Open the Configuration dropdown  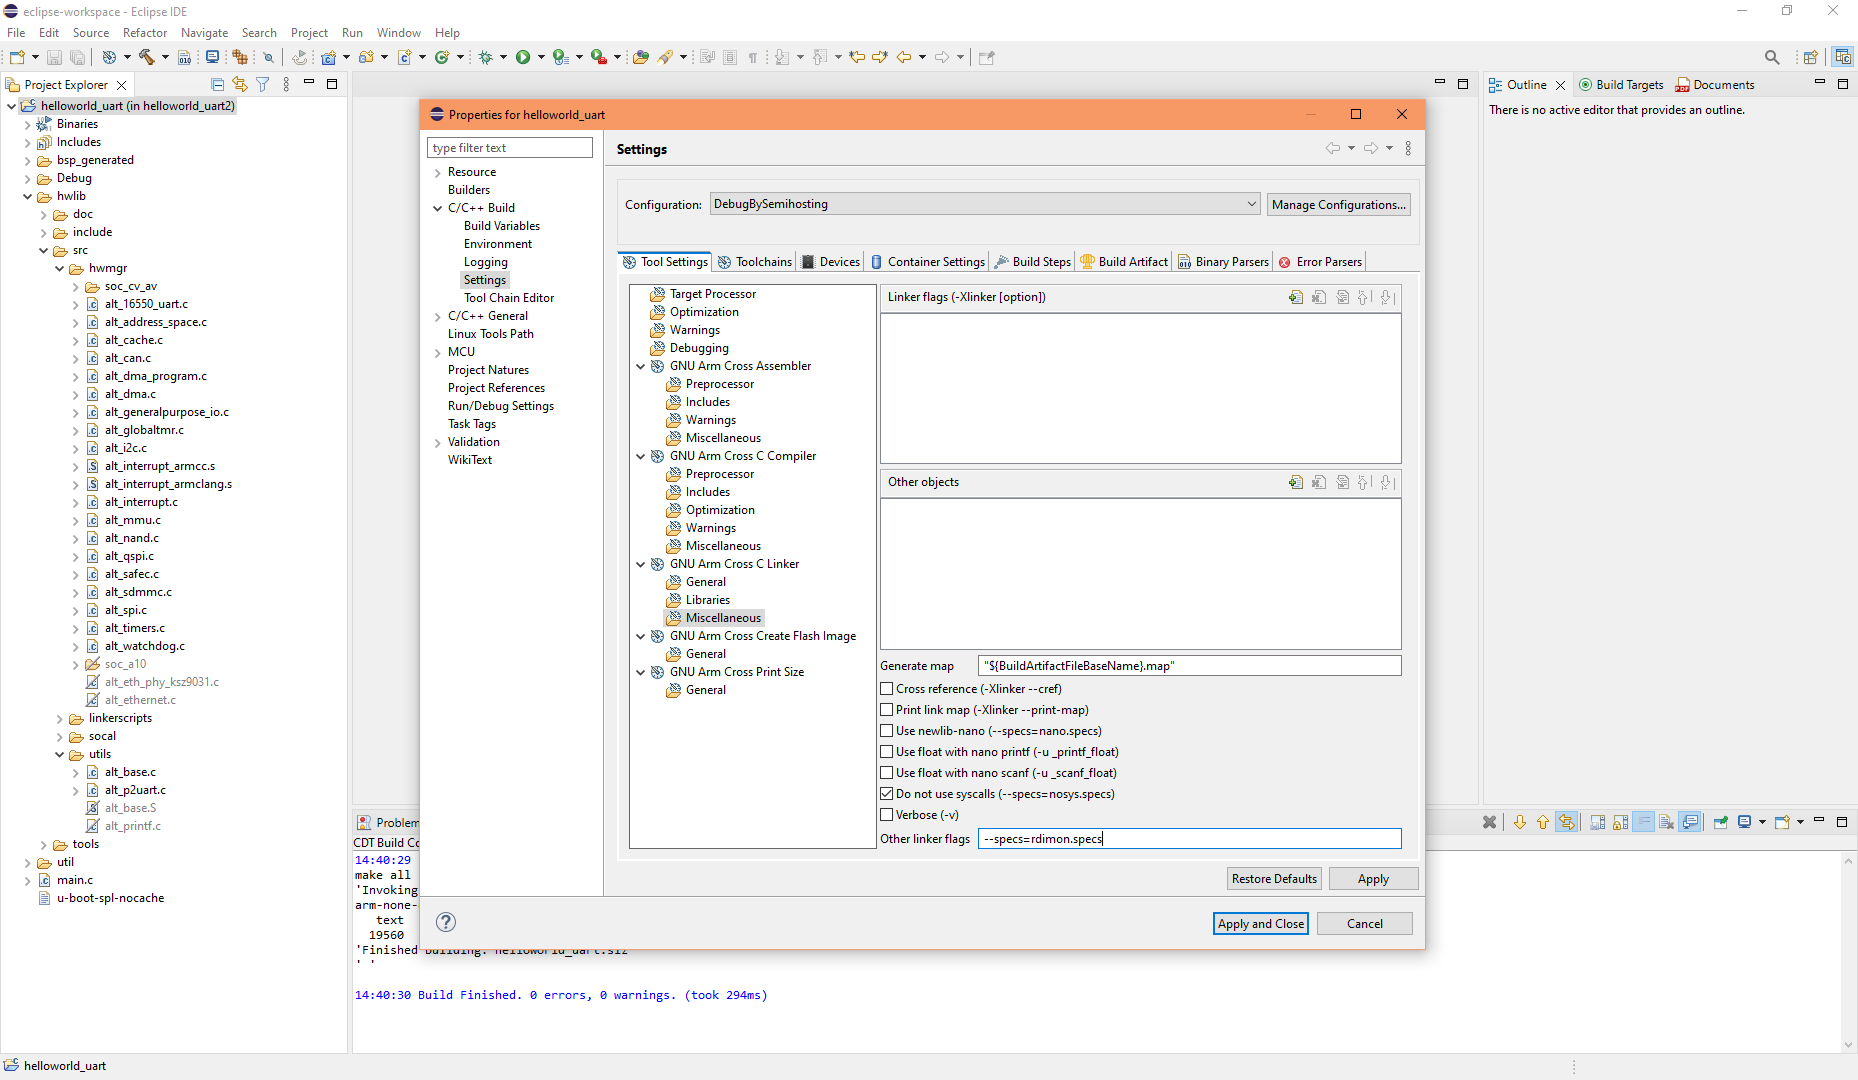point(1252,203)
